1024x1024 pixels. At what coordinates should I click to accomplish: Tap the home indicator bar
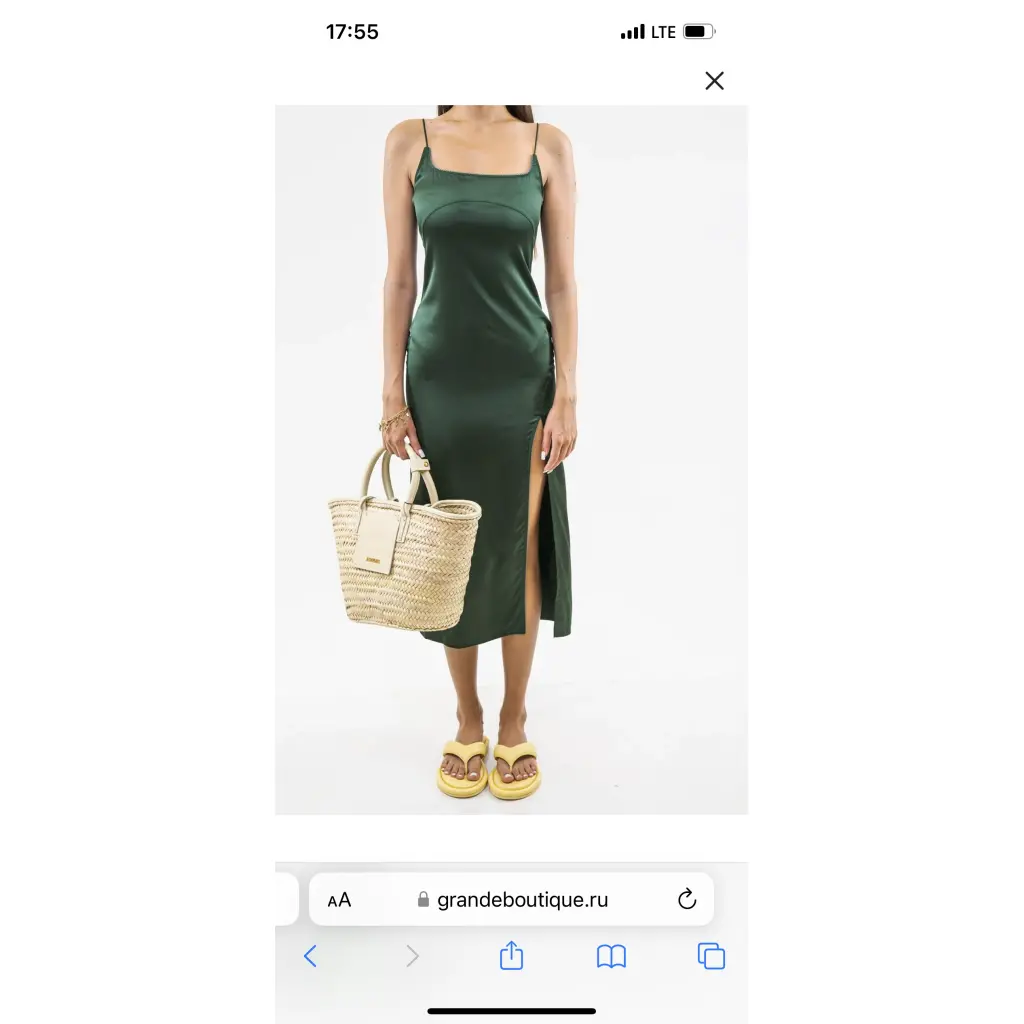pyautogui.click(x=511, y=1011)
